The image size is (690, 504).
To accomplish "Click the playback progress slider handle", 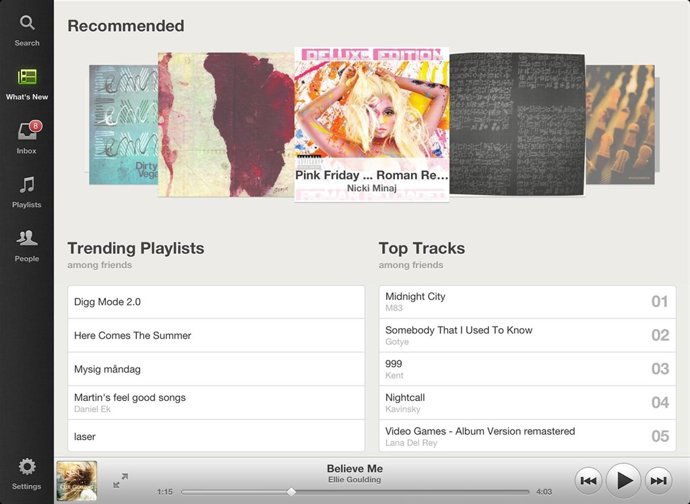I will 291,492.
